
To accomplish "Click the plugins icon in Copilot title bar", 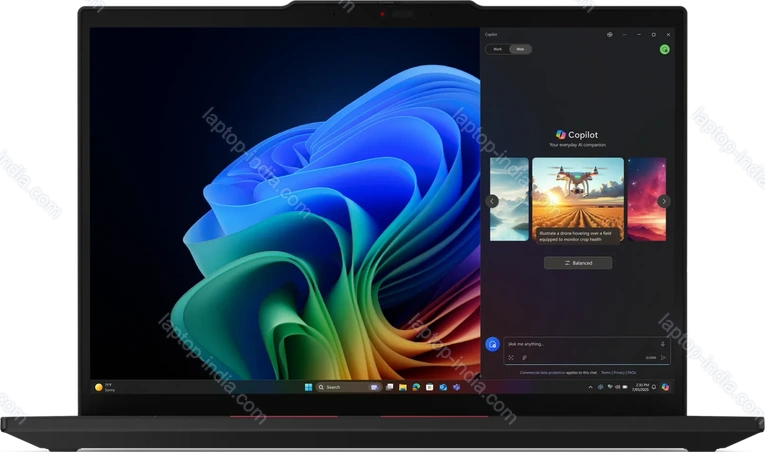I will point(609,34).
